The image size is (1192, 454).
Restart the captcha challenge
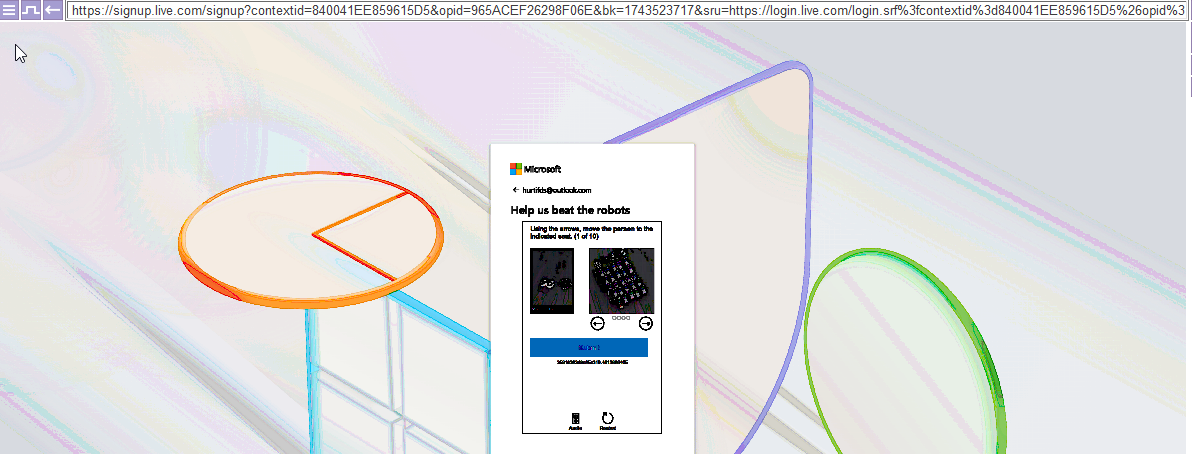click(607, 420)
